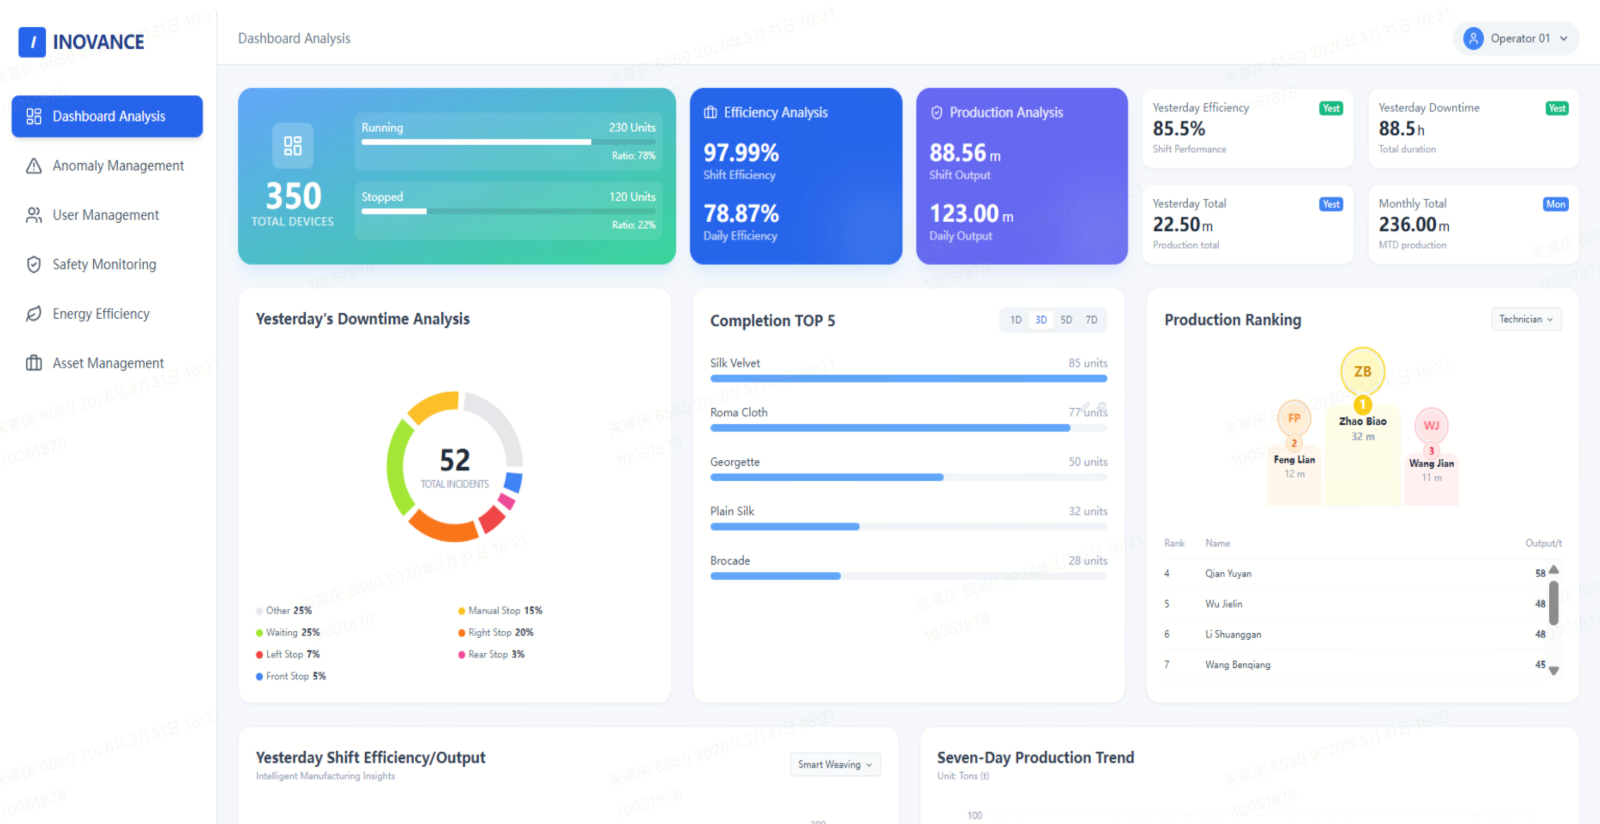Switch Completion TOP 5 to 5D

coord(1066,320)
